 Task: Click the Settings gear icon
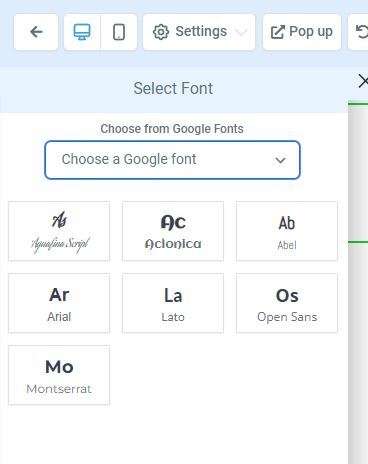coord(161,32)
